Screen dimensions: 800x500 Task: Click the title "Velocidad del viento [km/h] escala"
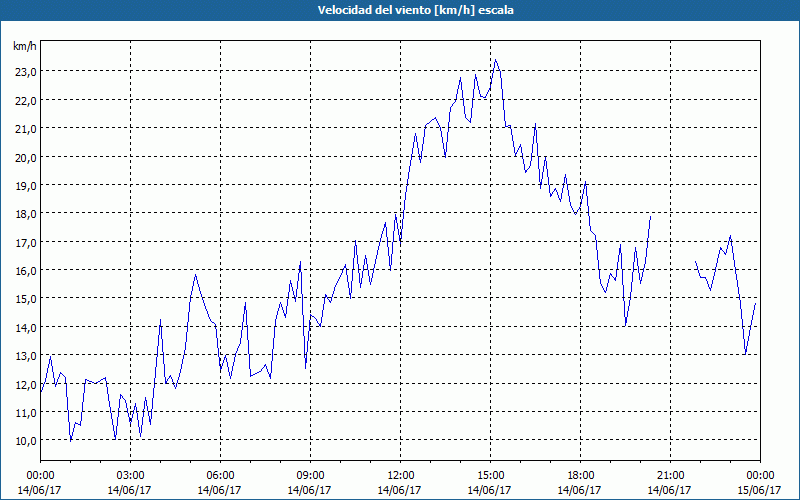(415, 10)
